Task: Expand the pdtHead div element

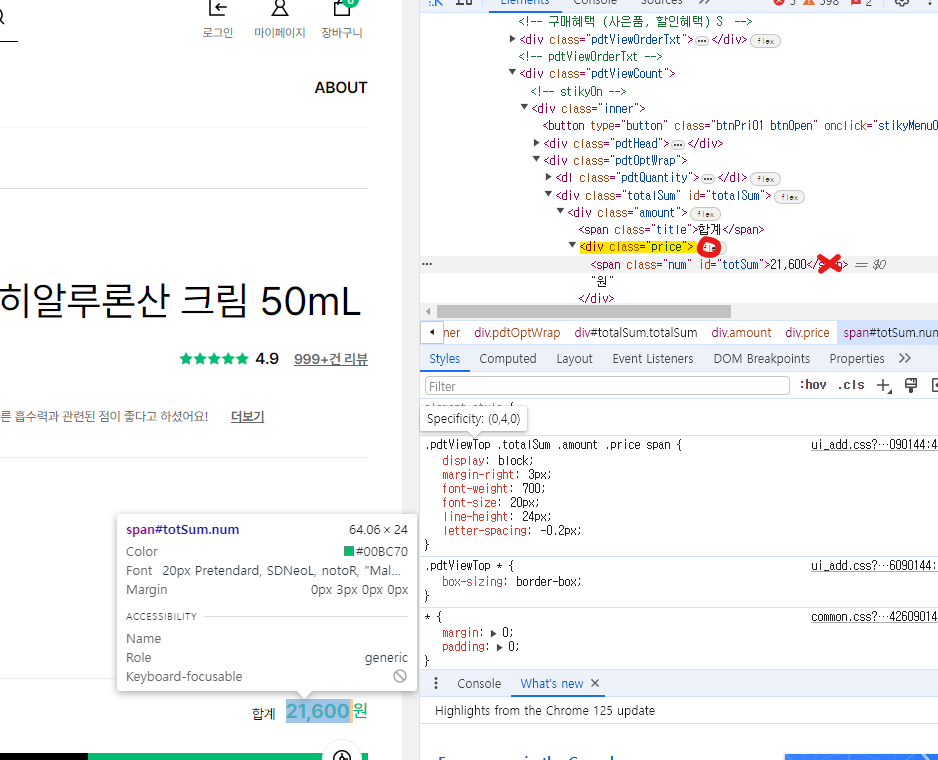Action: tap(537, 143)
